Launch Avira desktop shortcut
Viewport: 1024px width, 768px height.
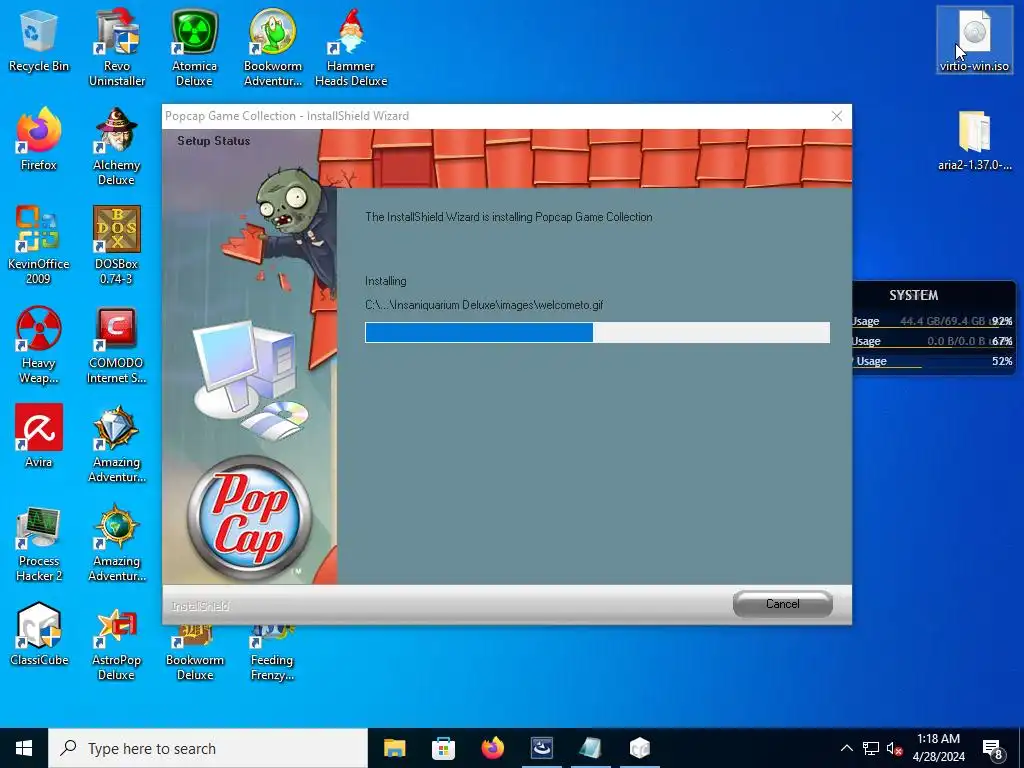point(39,436)
